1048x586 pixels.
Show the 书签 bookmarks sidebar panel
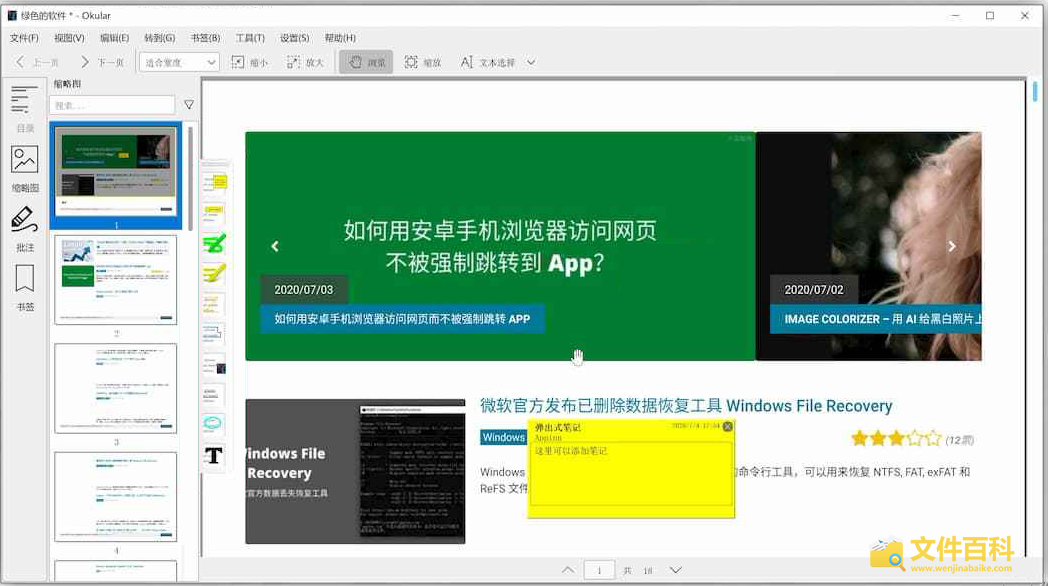(25, 288)
